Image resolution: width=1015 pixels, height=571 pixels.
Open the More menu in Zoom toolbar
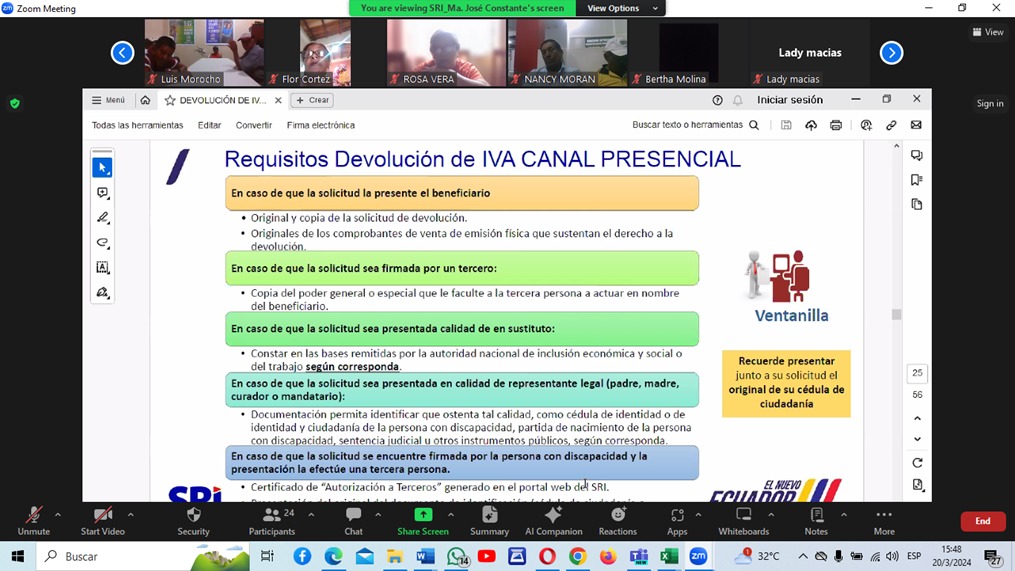(884, 520)
